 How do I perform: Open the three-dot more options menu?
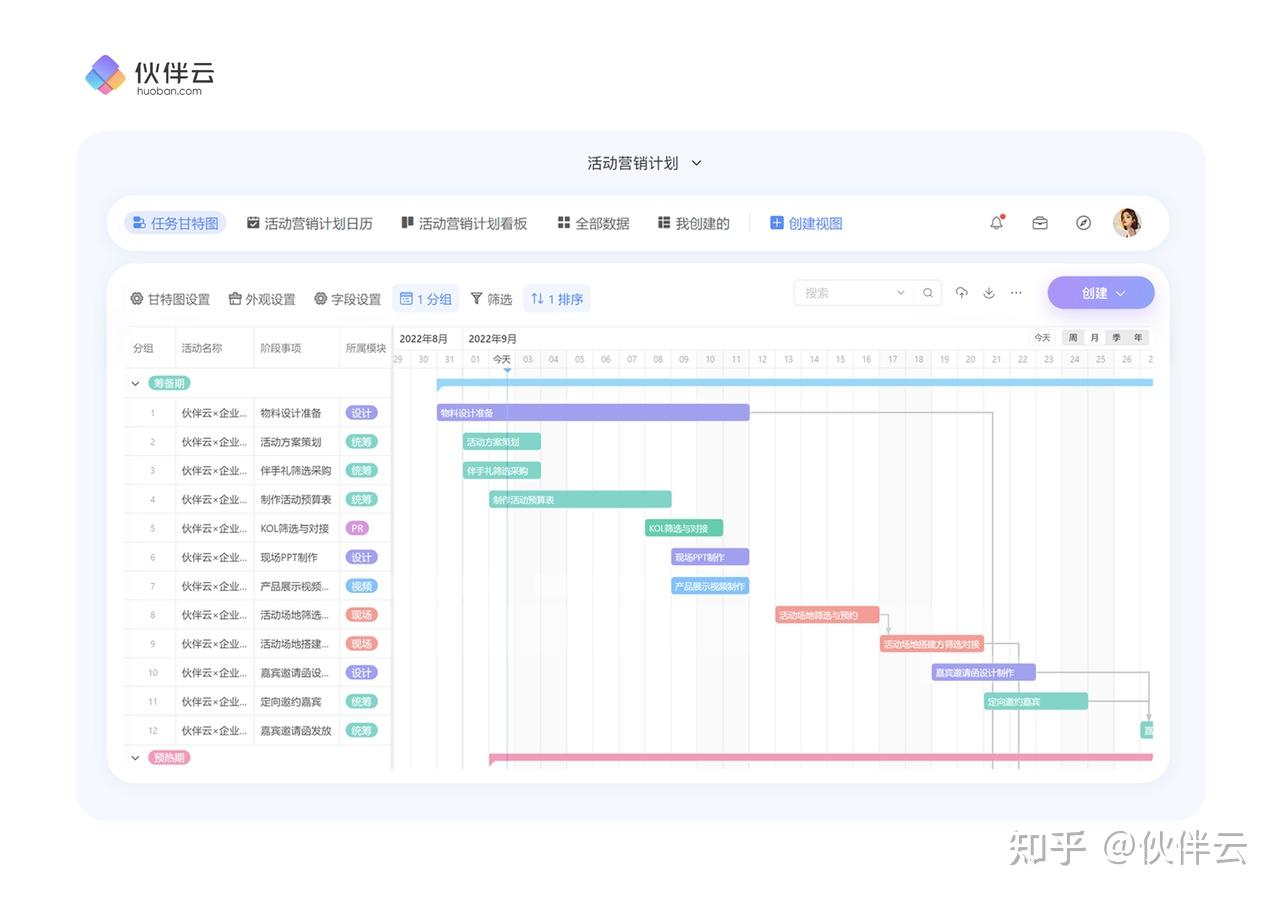1016,293
